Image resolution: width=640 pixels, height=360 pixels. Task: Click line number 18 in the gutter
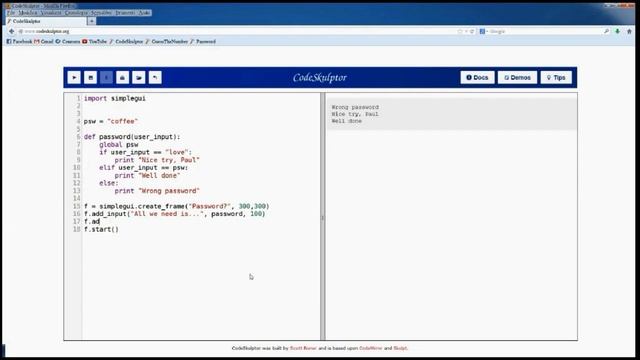click(x=77, y=229)
